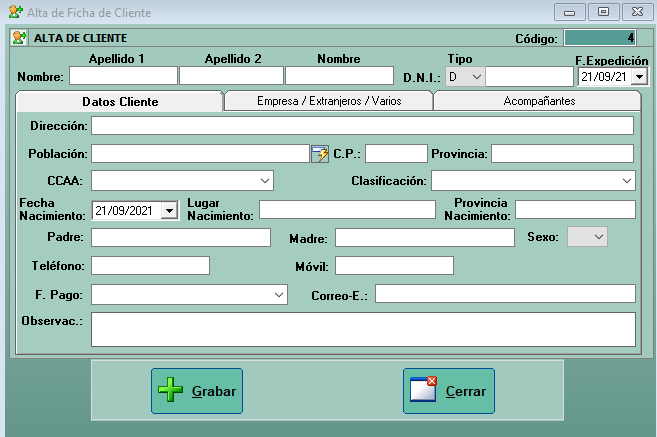Expand the F. Pago dropdown
Screen dimensions: 657x437
click(279, 295)
